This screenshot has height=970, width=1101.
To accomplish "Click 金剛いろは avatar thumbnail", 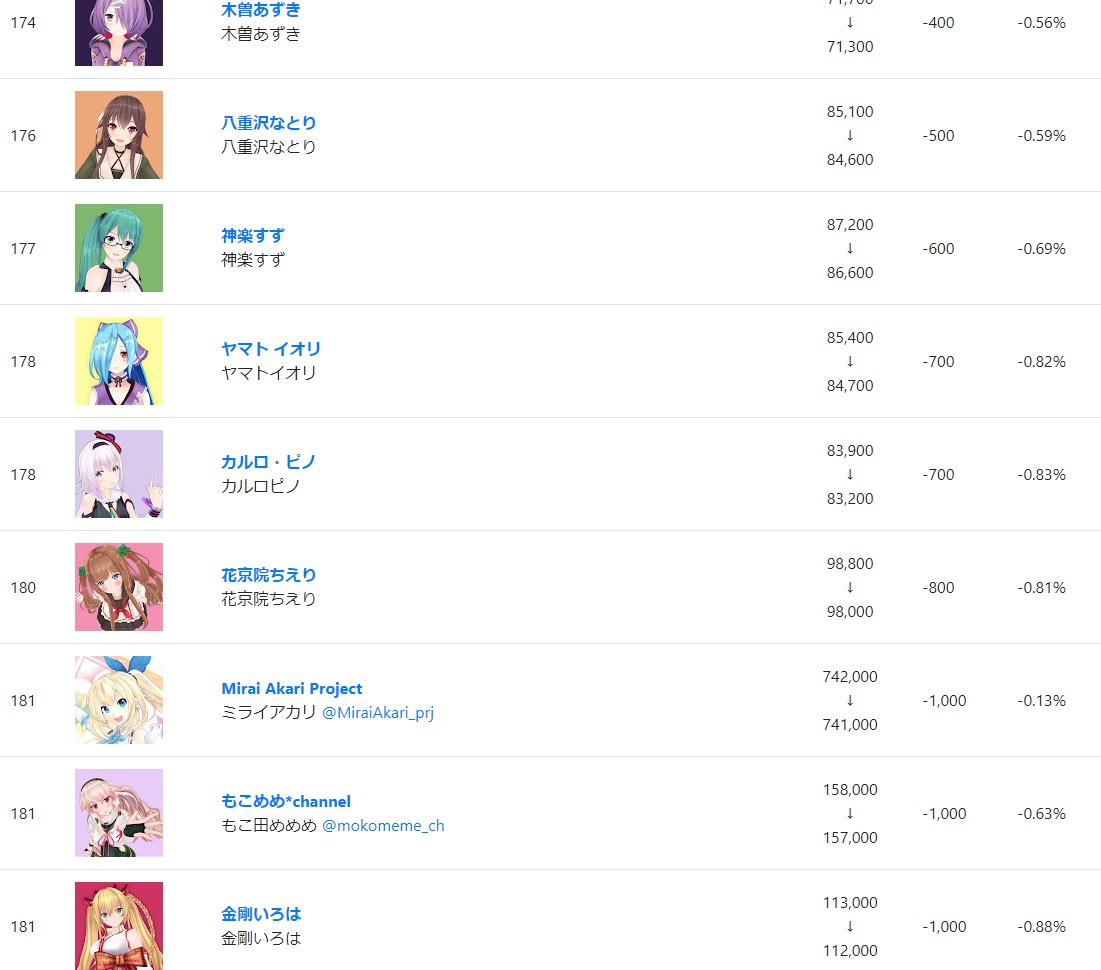I will [119, 926].
